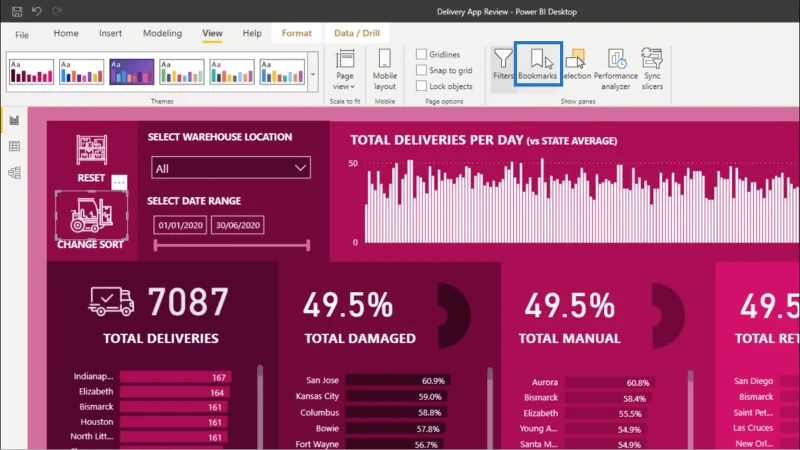Viewport: 800px width, 450px height.
Task: Click the Save icon in title bar
Action: pos(17,11)
